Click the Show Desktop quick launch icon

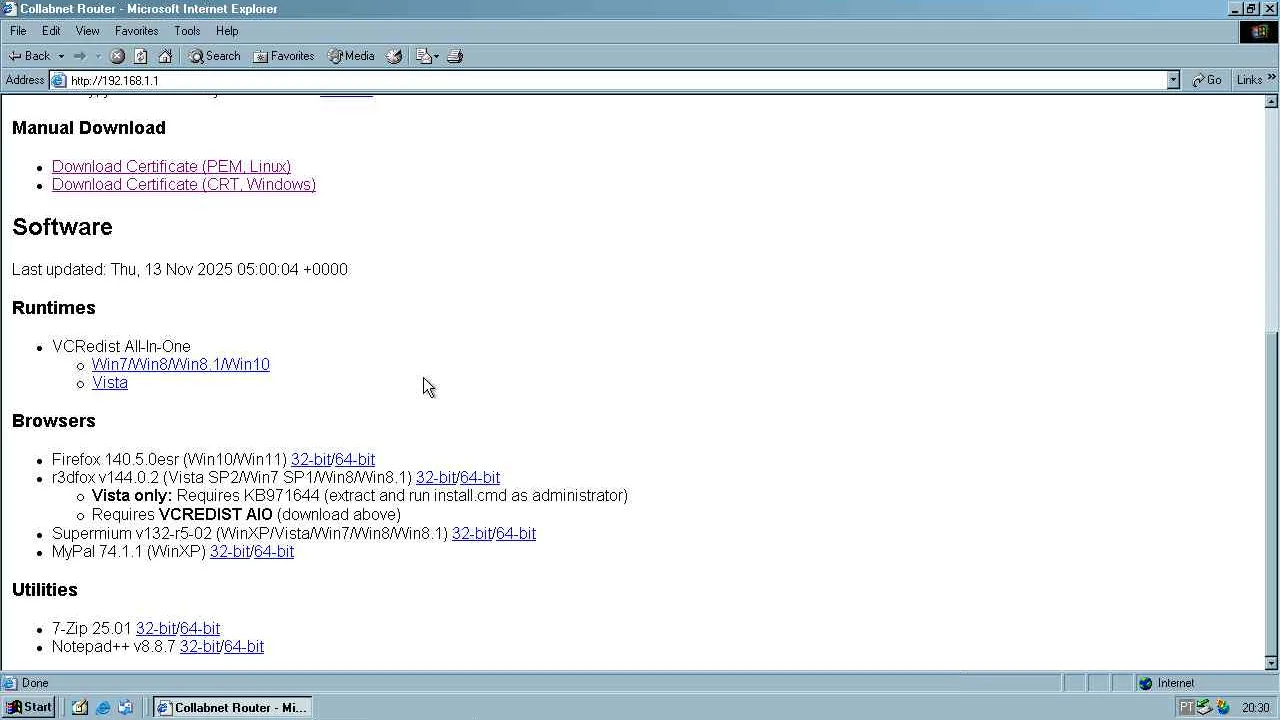click(x=80, y=707)
